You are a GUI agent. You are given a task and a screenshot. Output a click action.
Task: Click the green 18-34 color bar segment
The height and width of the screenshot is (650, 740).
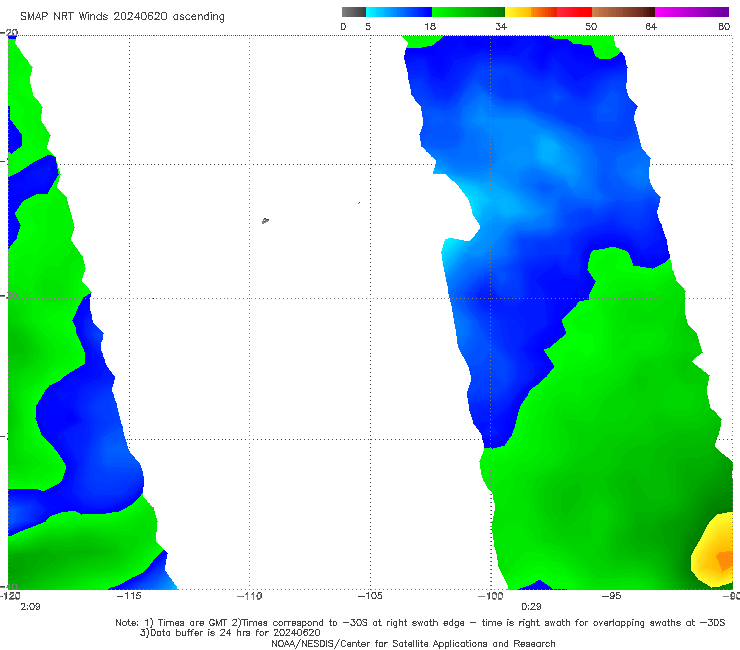pos(468,12)
